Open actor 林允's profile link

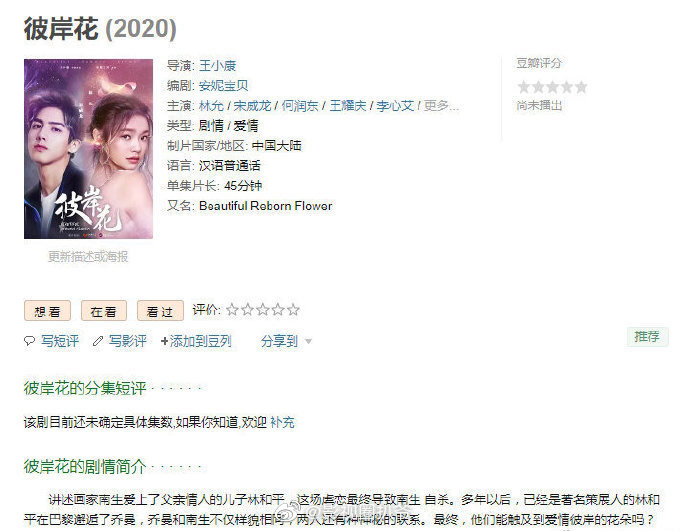coord(211,106)
